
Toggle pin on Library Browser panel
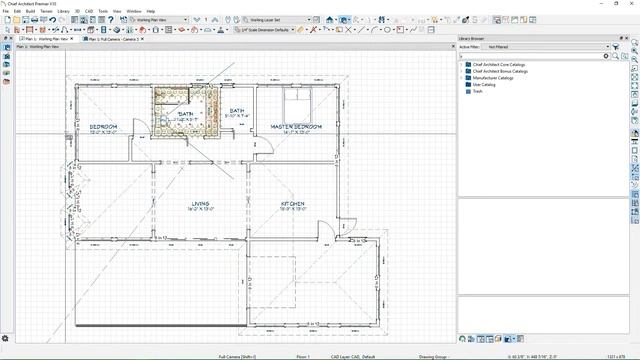pyautogui.click(x=621, y=38)
